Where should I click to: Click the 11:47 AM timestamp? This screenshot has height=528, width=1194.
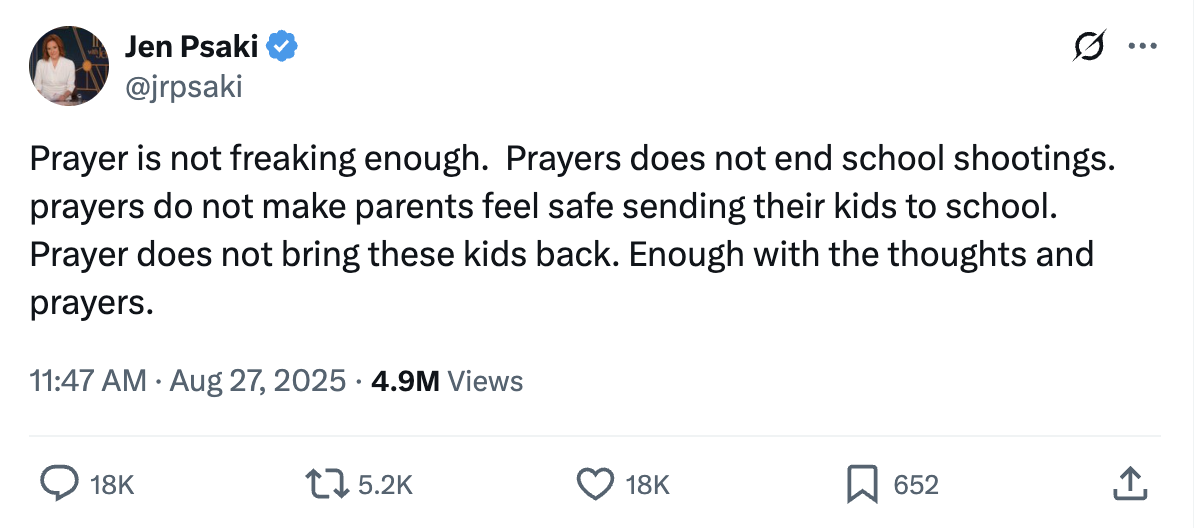(x=88, y=381)
